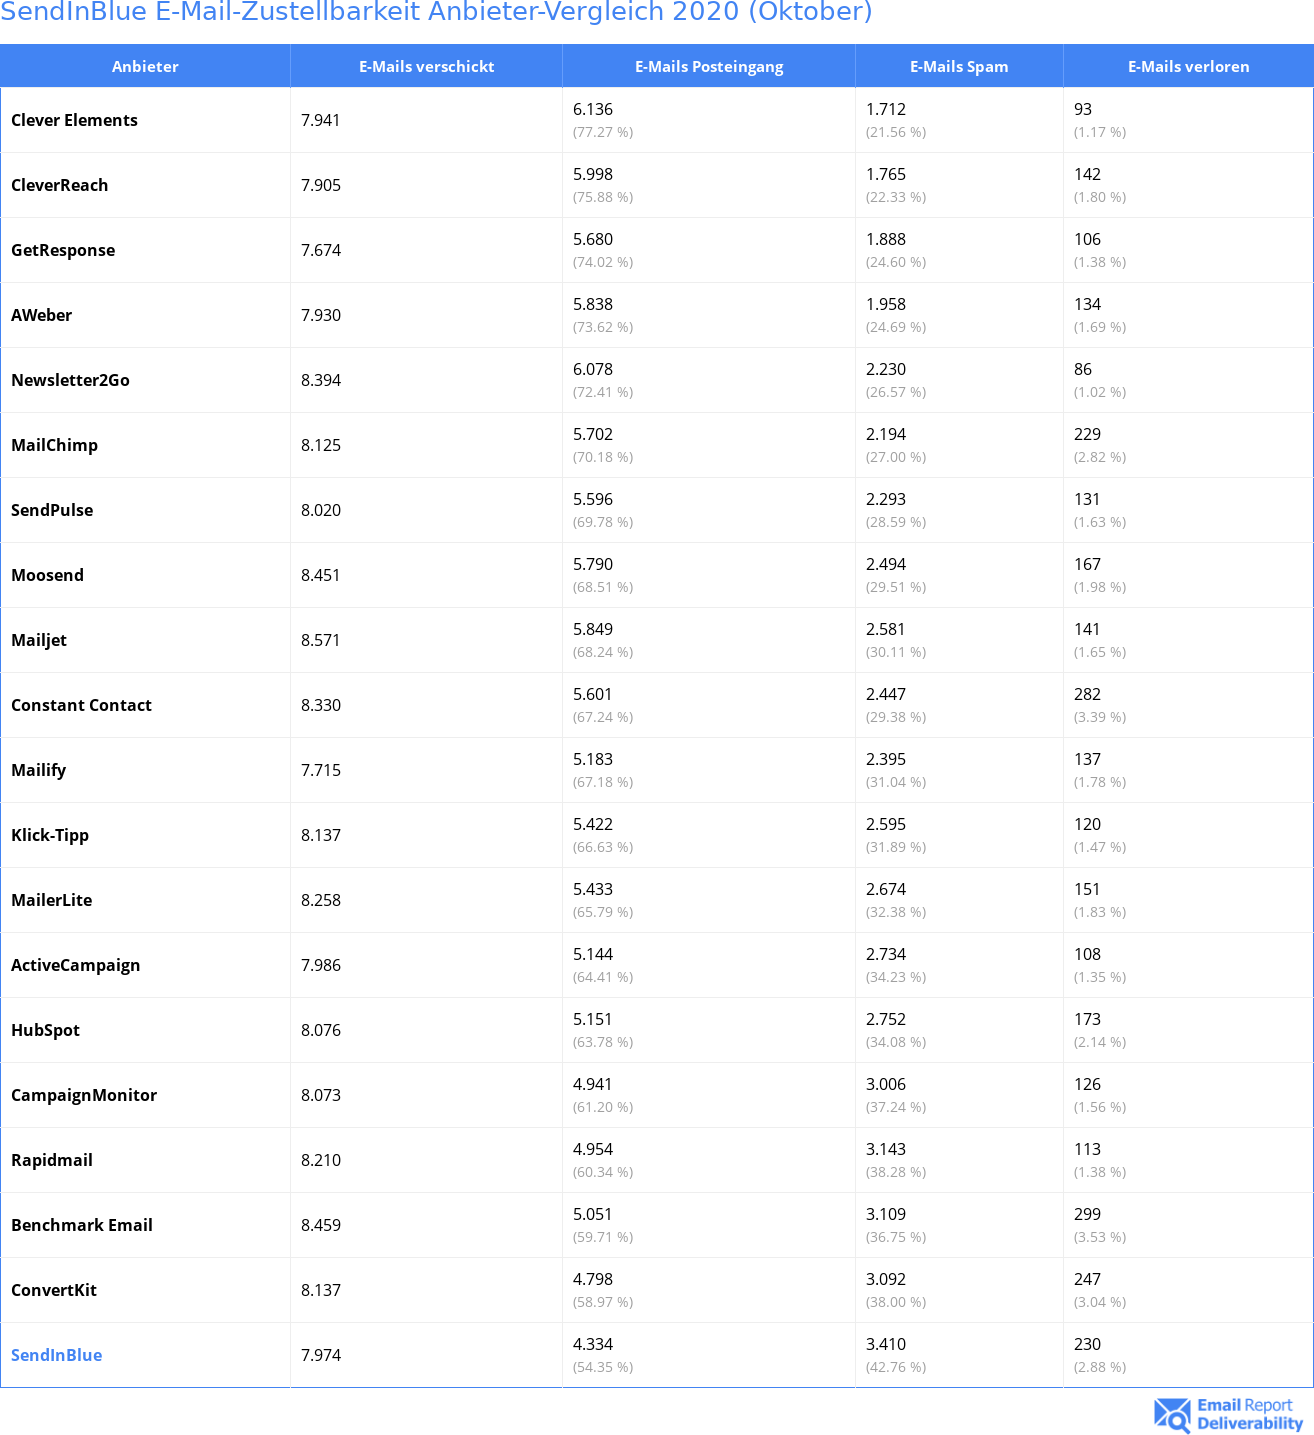
Task: Sort by the E-Mails Posteingang column header
Action: [709, 66]
